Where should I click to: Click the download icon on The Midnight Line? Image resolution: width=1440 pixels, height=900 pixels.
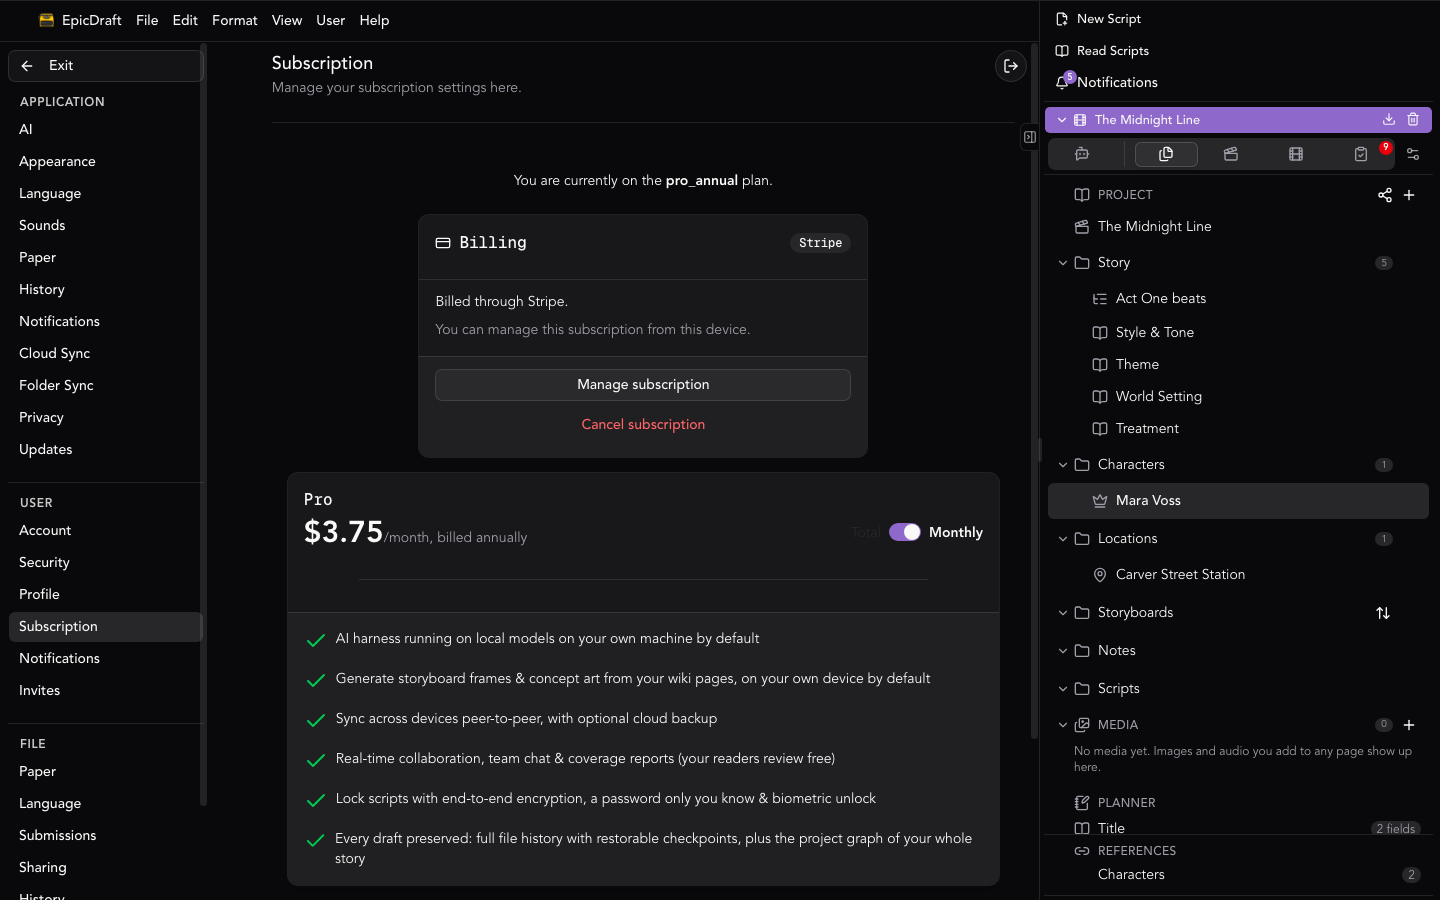click(x=1389, y=120)
